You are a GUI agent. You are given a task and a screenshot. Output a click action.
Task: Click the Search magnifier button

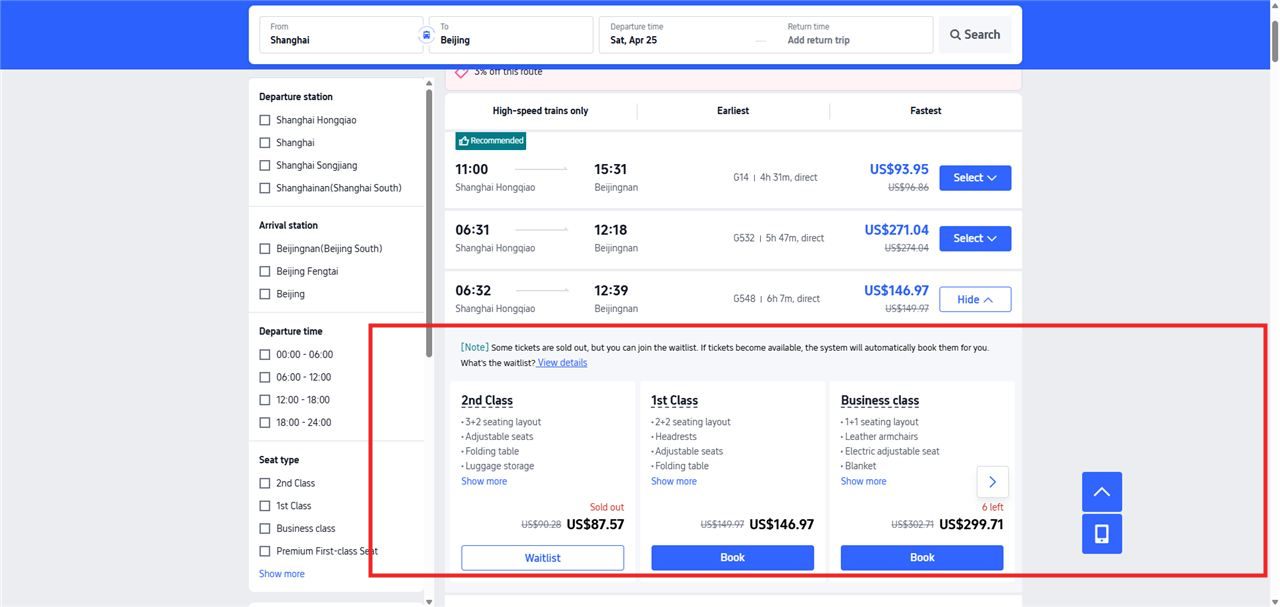[x=974, y=35]
